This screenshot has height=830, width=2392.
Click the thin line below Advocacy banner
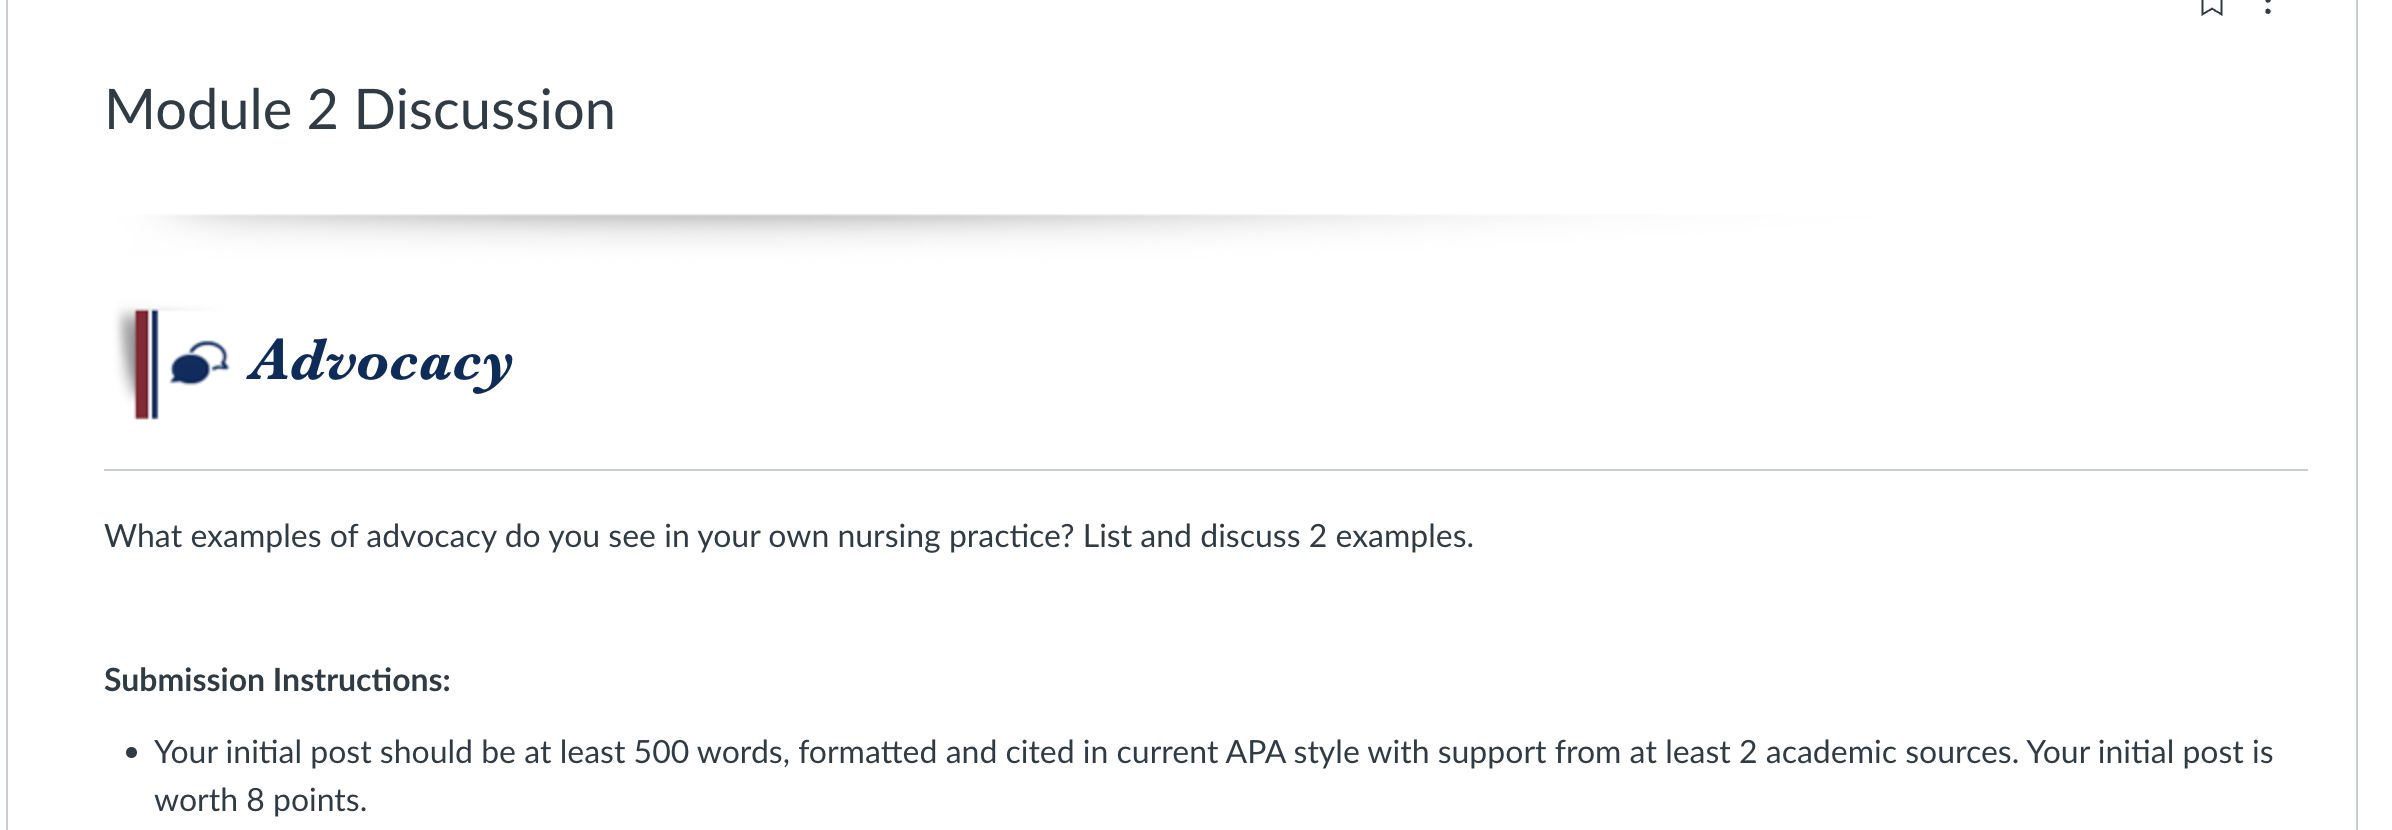point(1206,469)
